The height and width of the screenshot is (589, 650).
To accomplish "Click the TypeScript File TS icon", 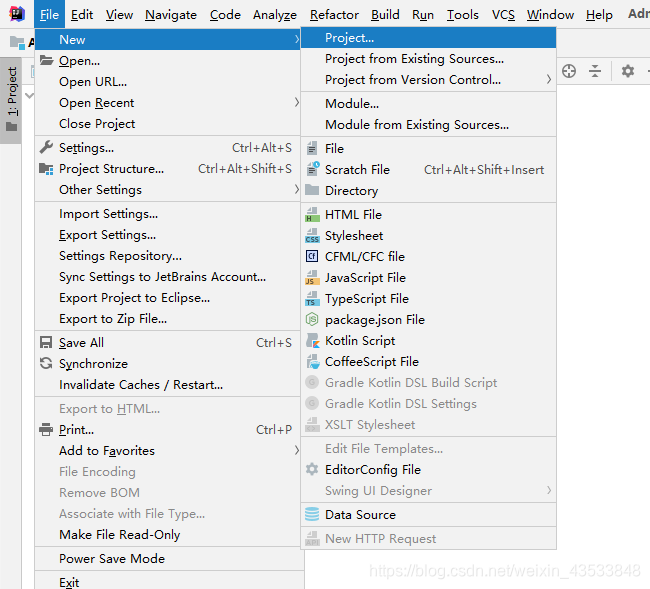I will 312,298.
